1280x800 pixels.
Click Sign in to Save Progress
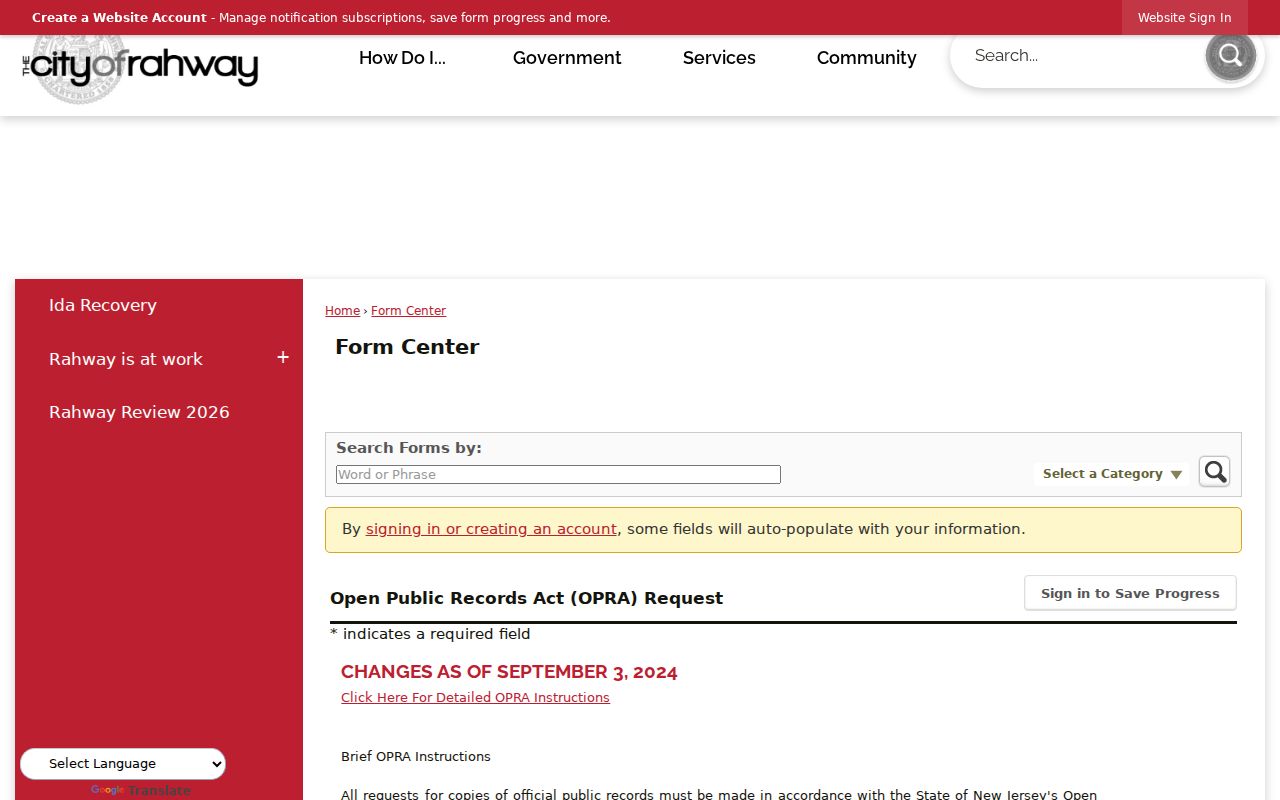pos(1130,593)
